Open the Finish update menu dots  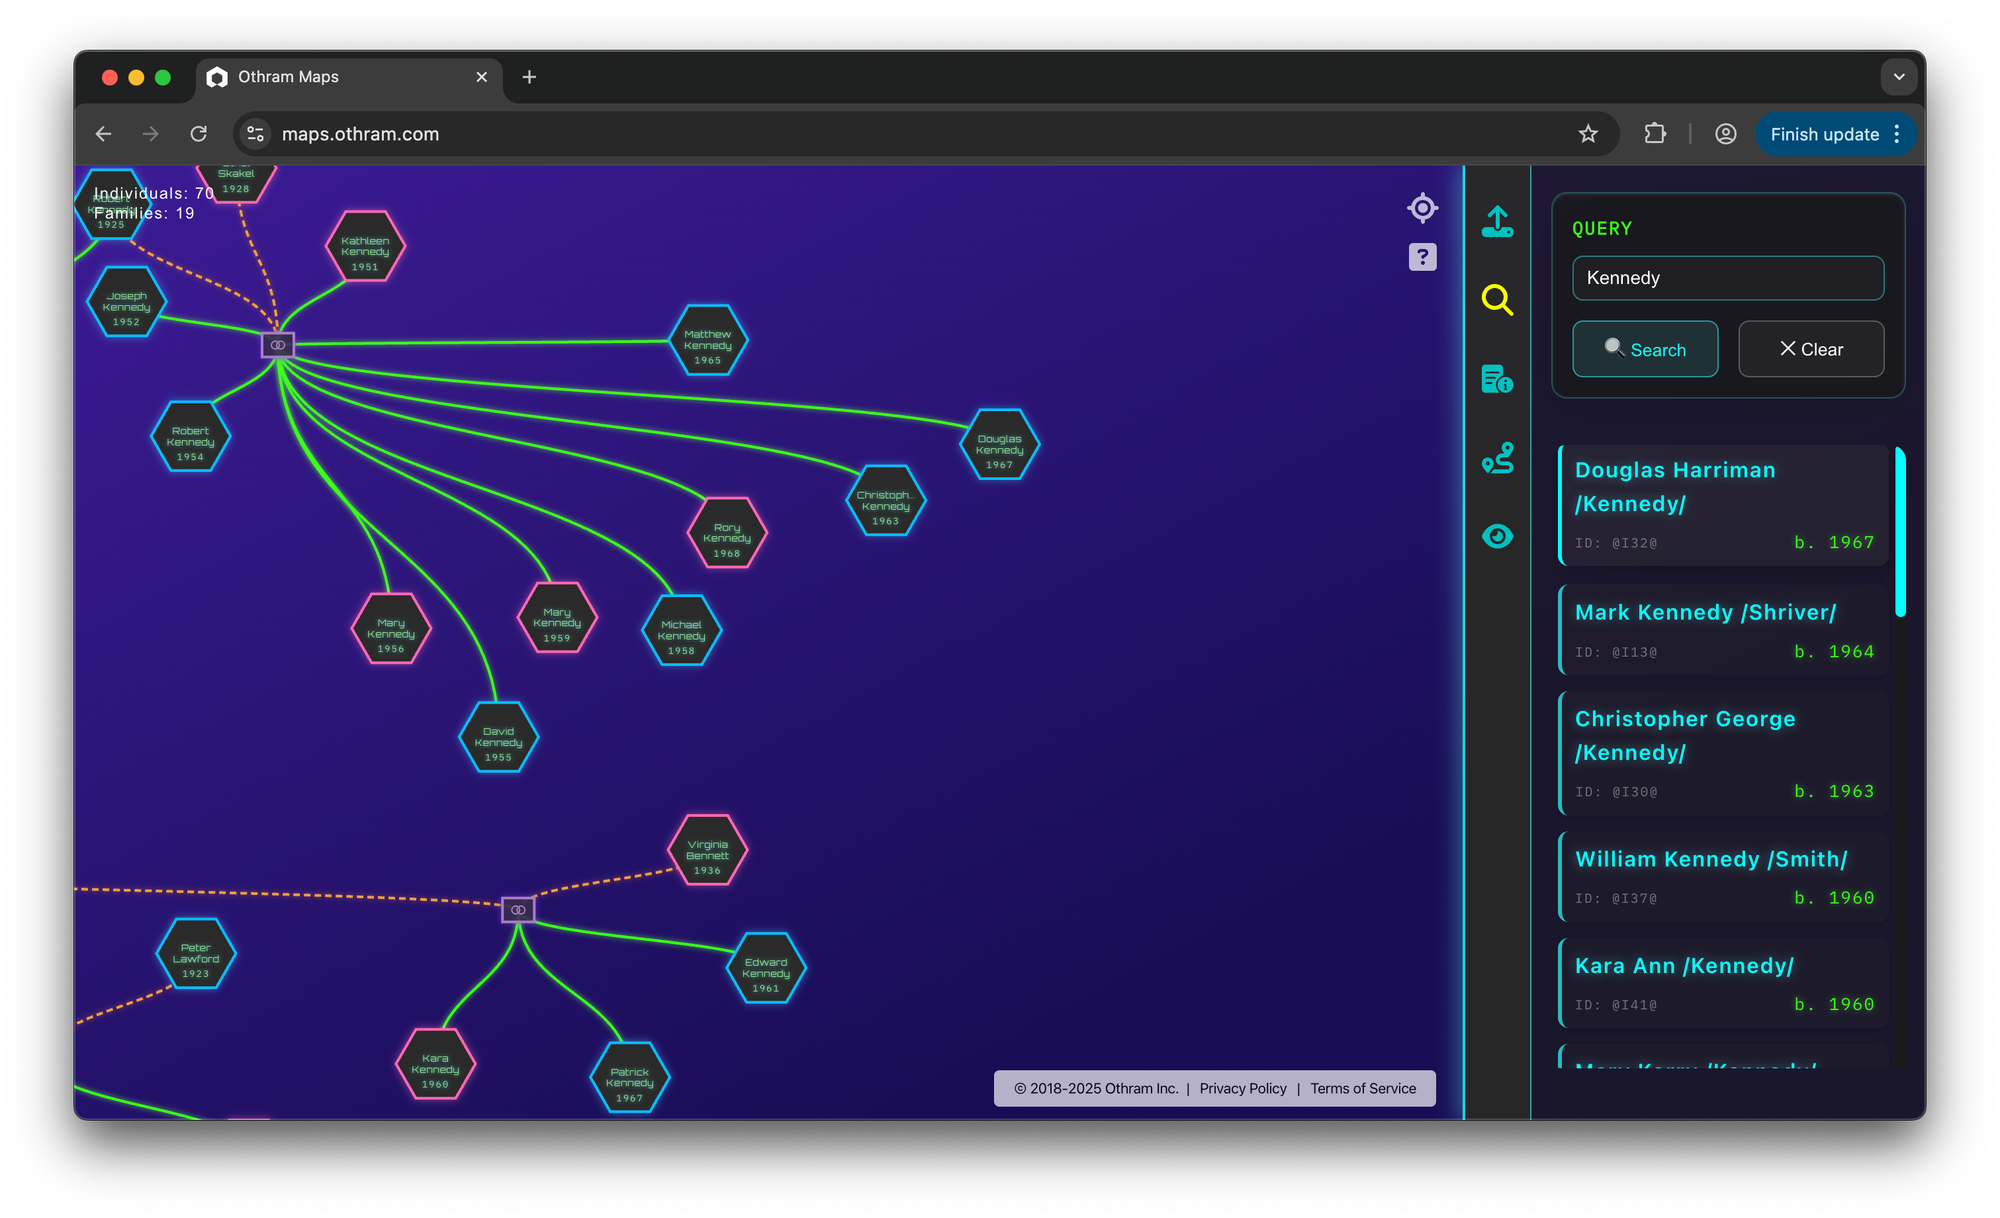tap(1897, 134)
